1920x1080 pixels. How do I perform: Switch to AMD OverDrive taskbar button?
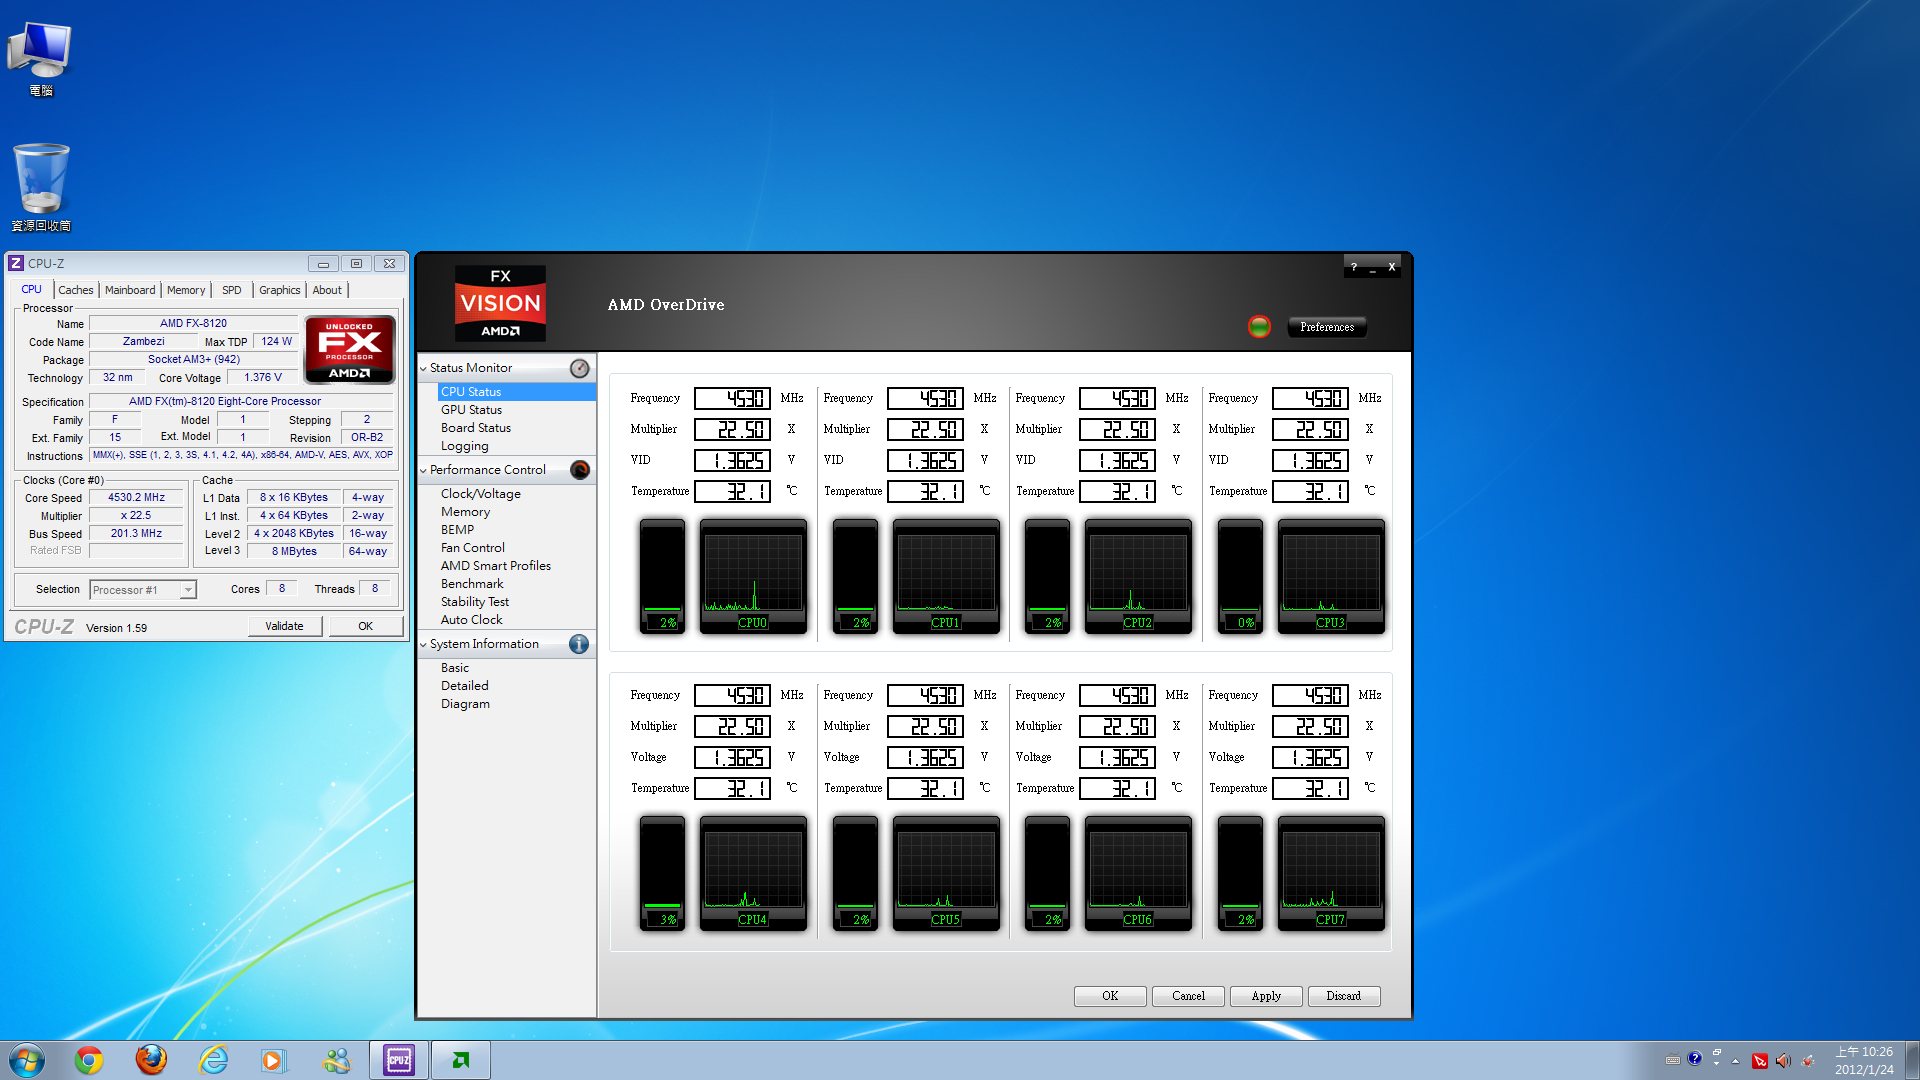[x=460, y=1060]
